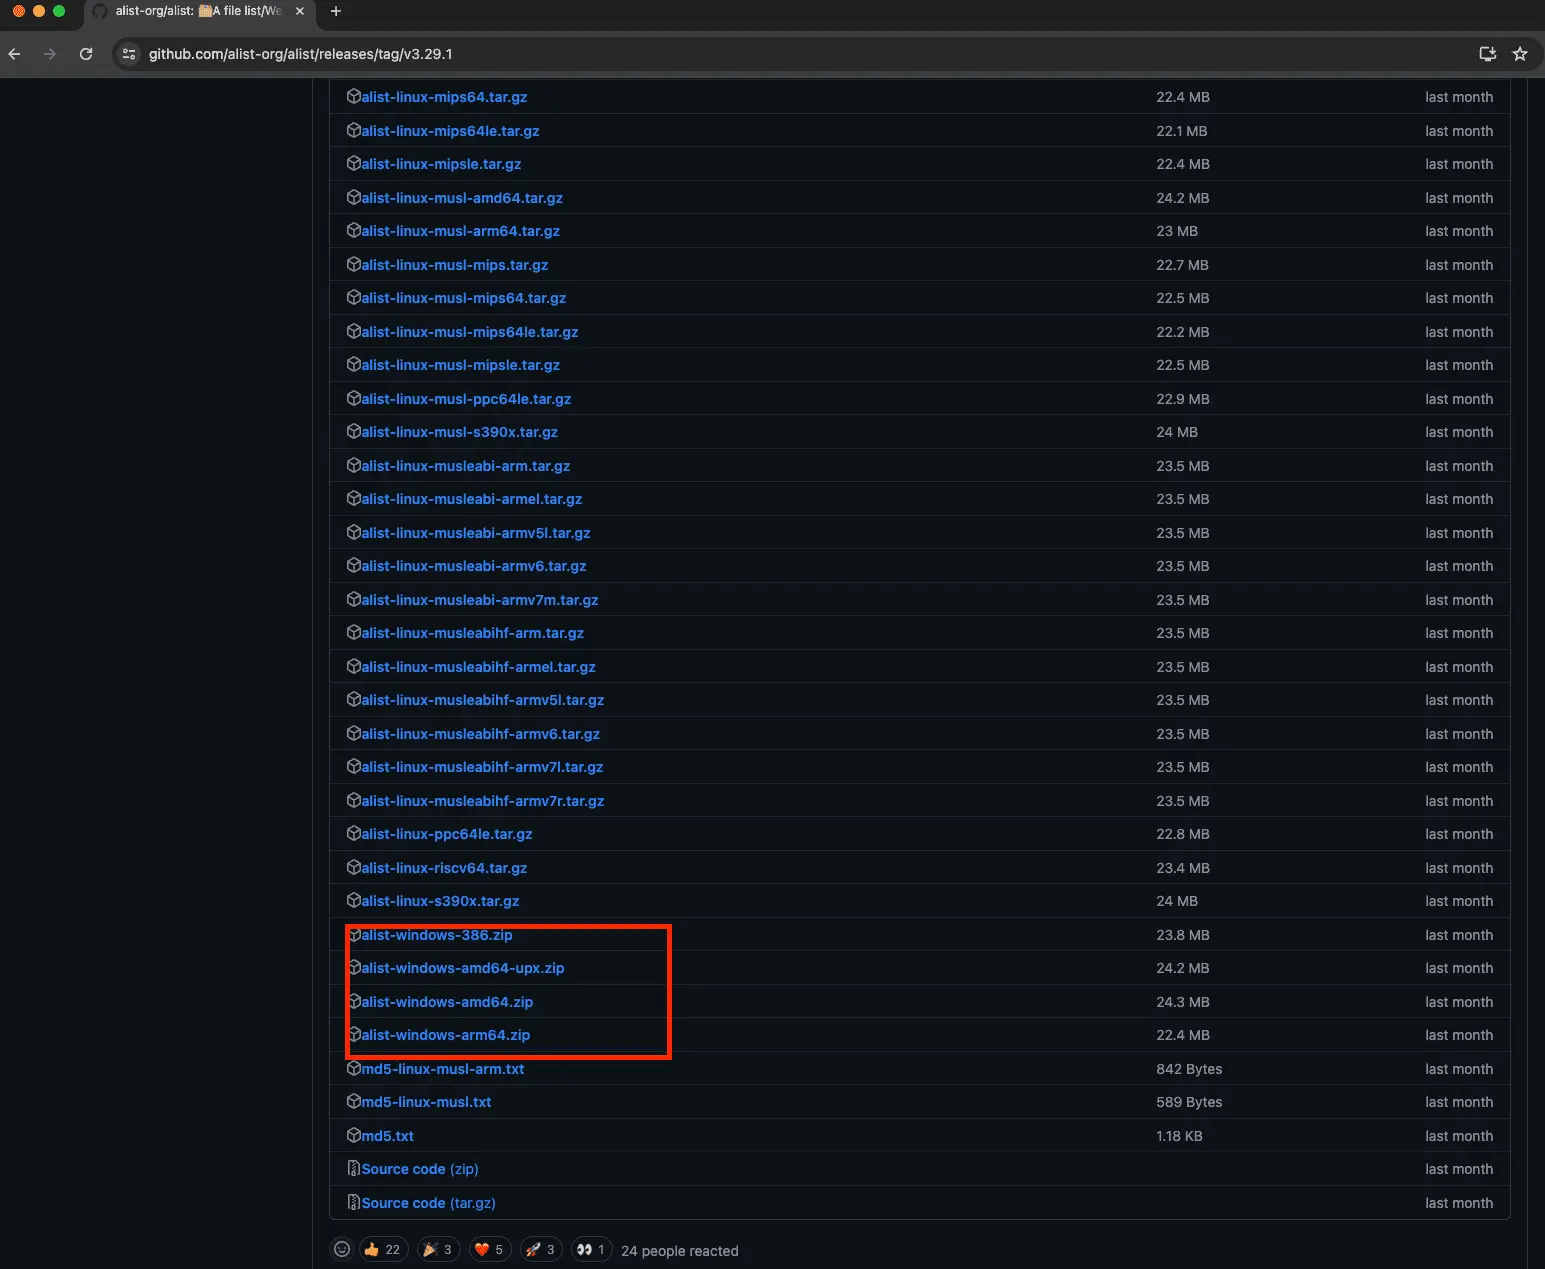
Task: Click the browser forward arrow
Action: pos(50,54)
